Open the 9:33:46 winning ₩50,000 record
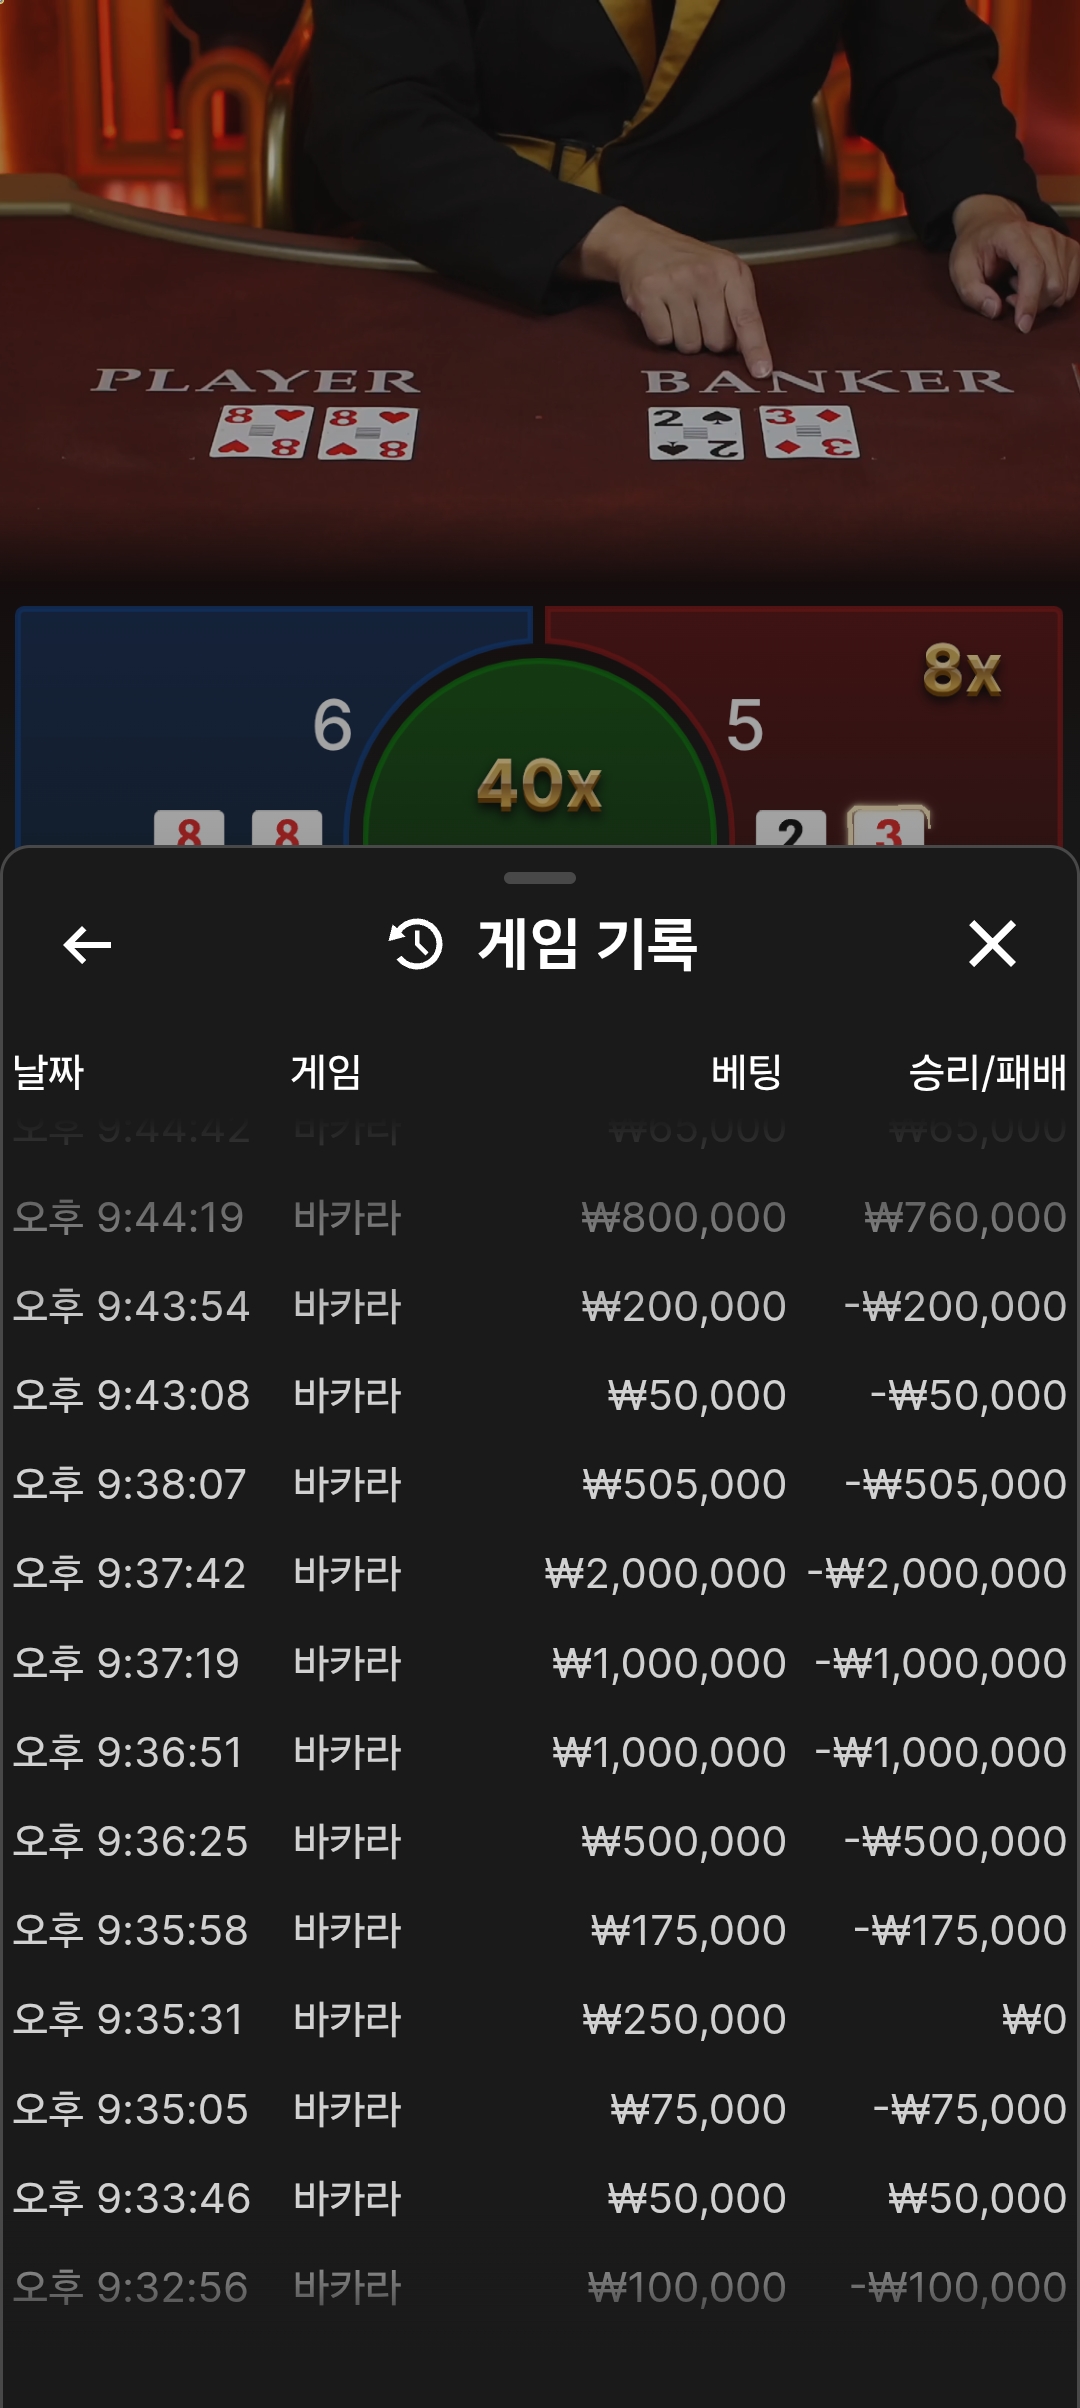The image size is (1080, 2408). coord(540,2198)
